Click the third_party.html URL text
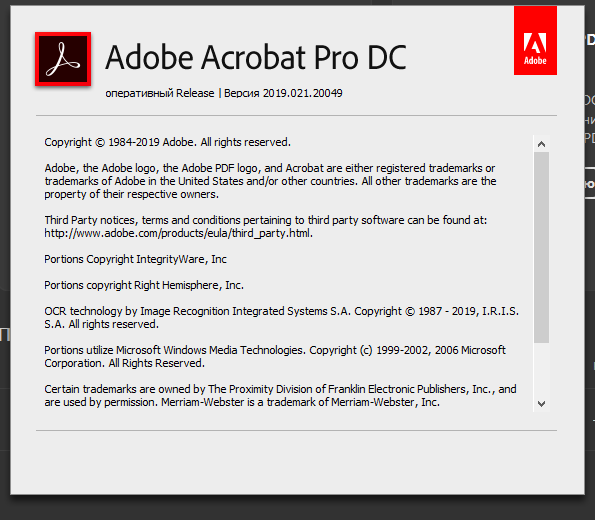595x520 pixels. click(x=178, y=233)
